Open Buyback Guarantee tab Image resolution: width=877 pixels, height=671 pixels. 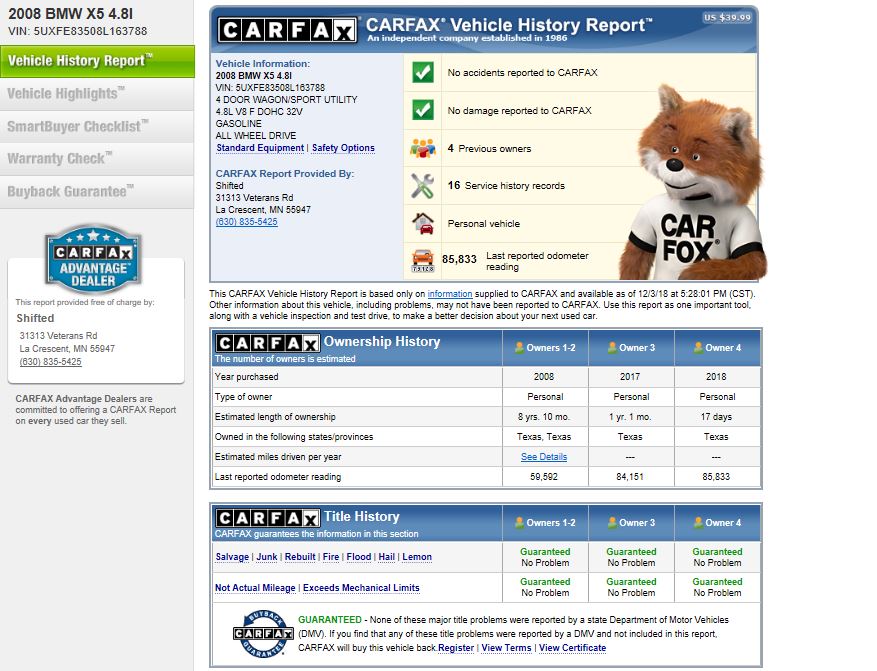point(97,192)
